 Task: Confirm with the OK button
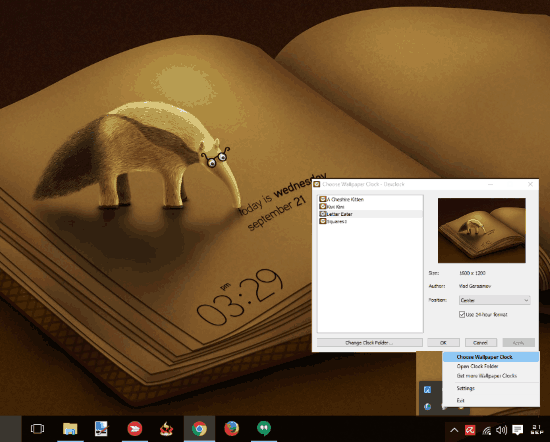click(443, 343)
